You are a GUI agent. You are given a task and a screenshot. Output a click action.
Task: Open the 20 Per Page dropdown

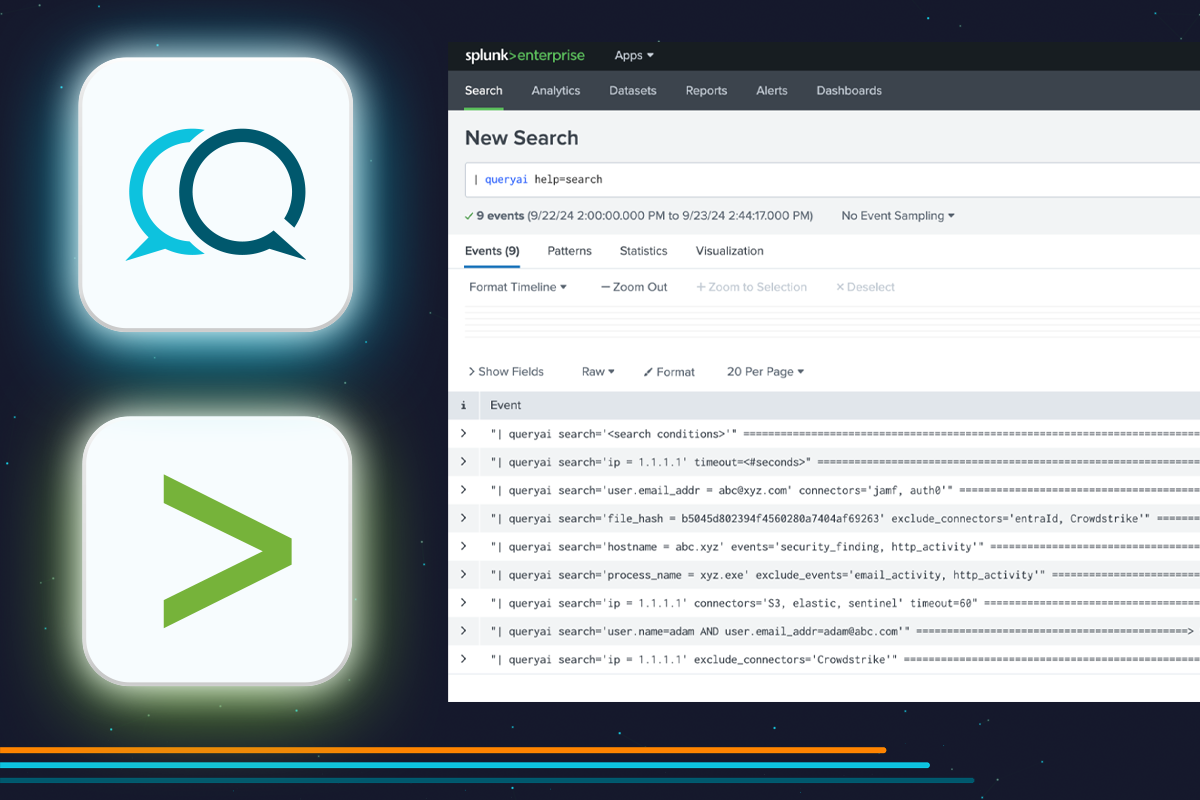point(765,371)
